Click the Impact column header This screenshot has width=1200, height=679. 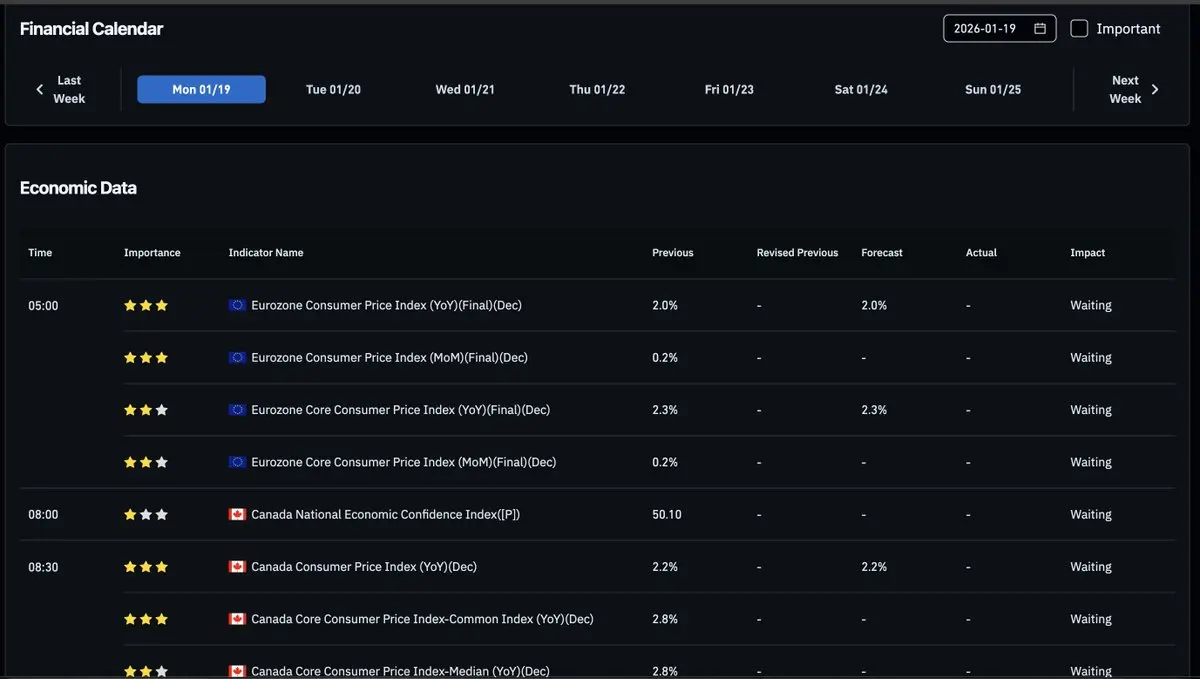click(x=1088, y=253)
